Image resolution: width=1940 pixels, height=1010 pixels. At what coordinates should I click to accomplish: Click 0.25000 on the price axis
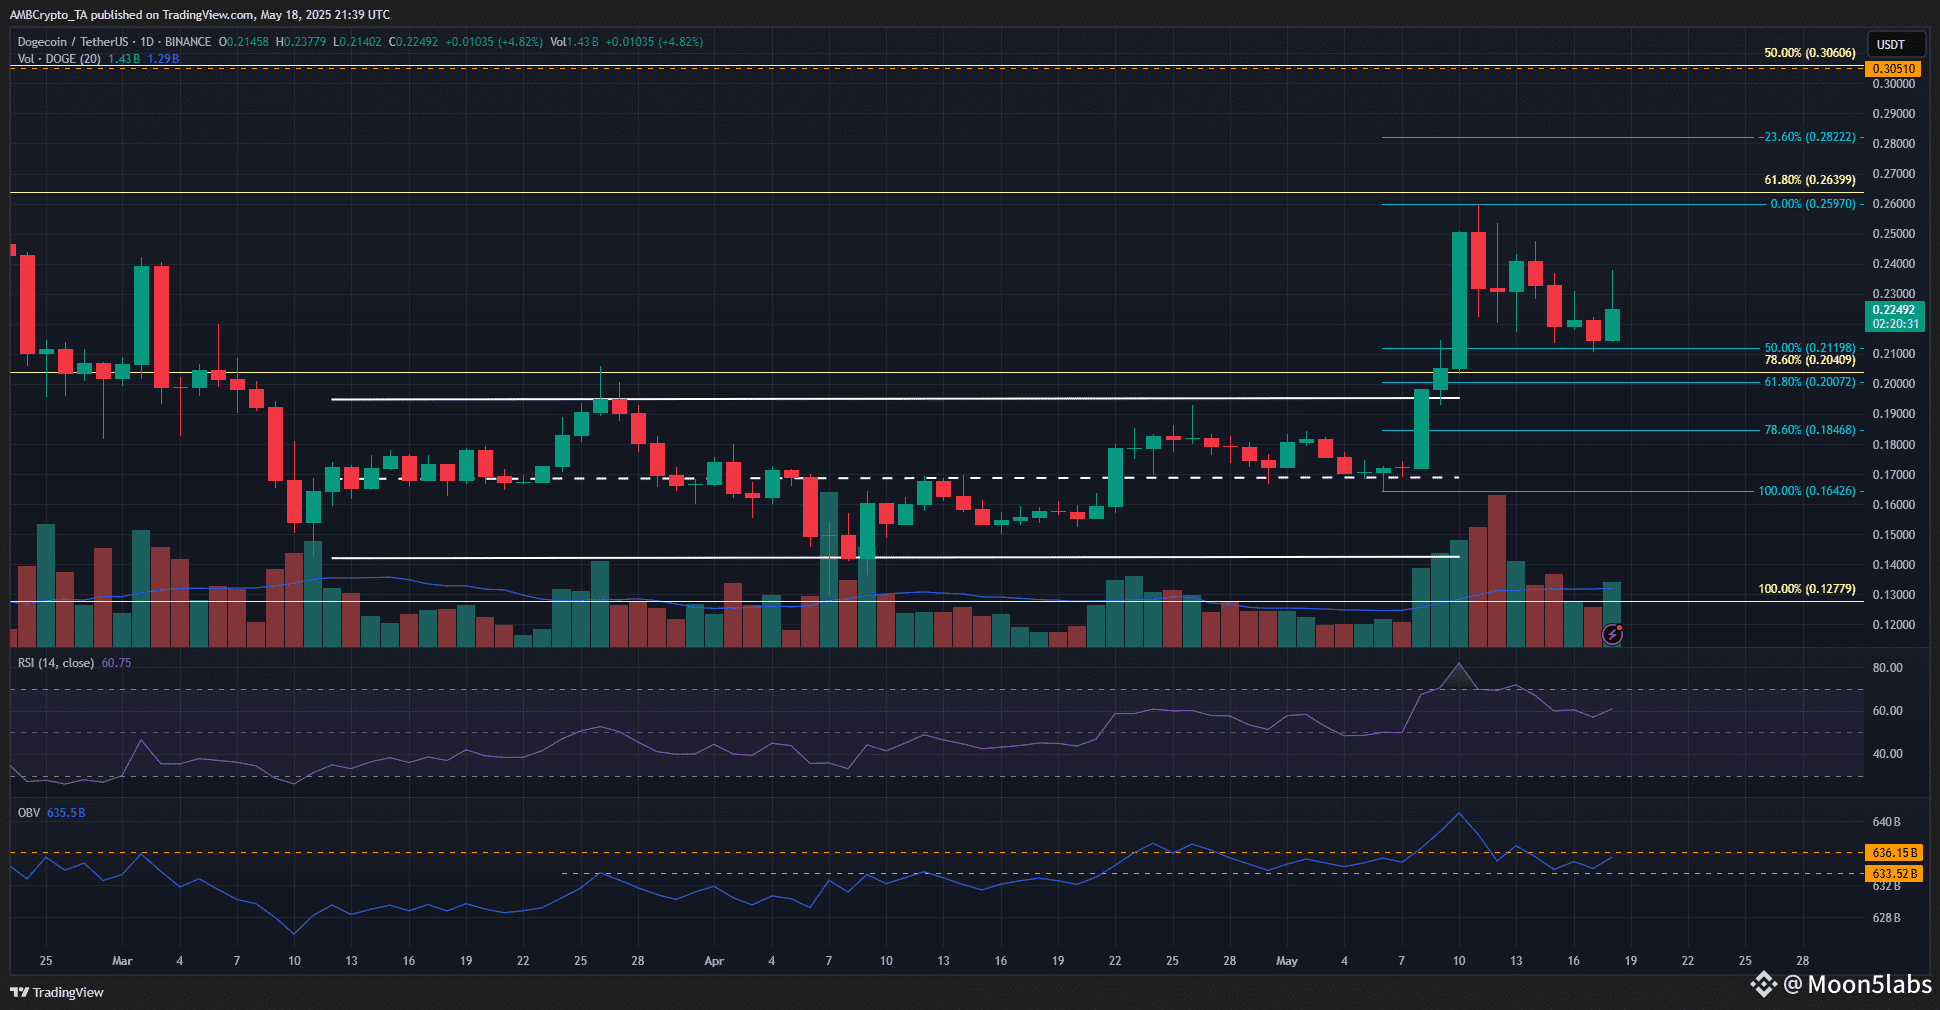tap(1894, 234)
